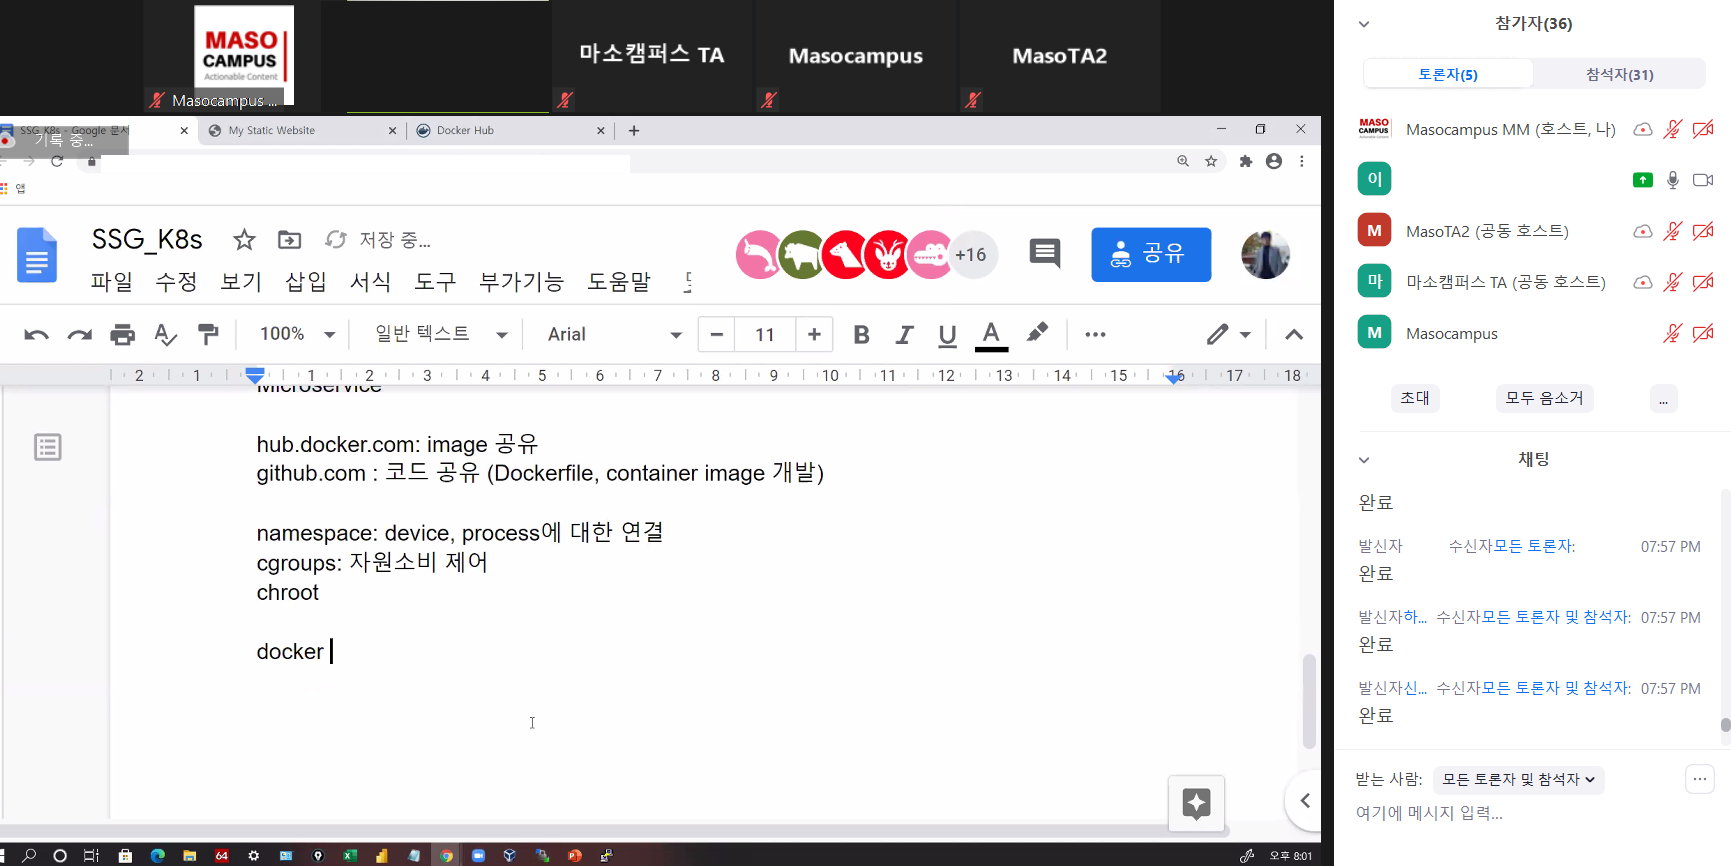Image resolution: width=1731 pixels, height=866 pixels.
Task: Click the Explore button at bottom right
Action: coord(1196,803)
